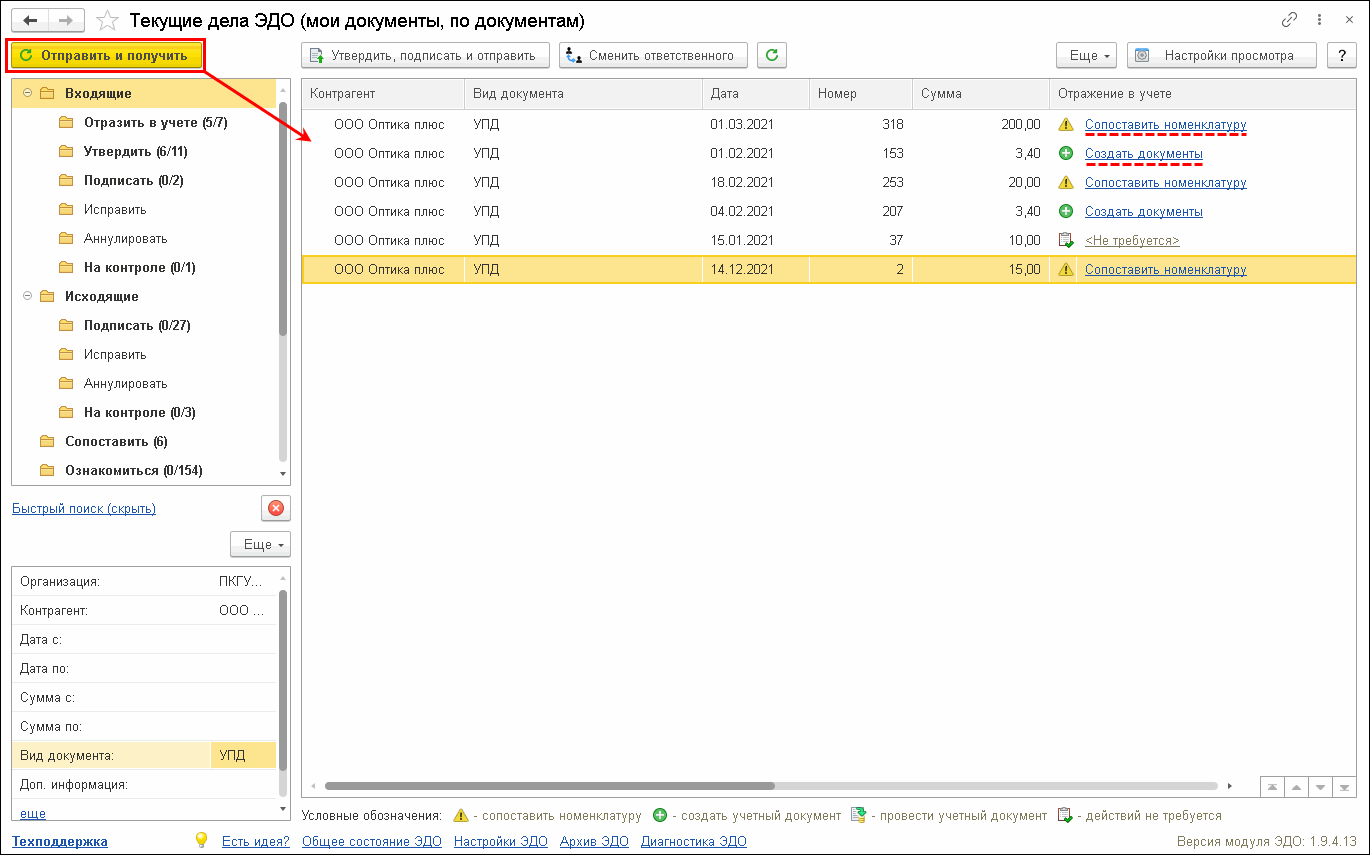Screen dimensions: 1370x855
Task: Open the Техподдержка link
Action: [x=60, y=842]
